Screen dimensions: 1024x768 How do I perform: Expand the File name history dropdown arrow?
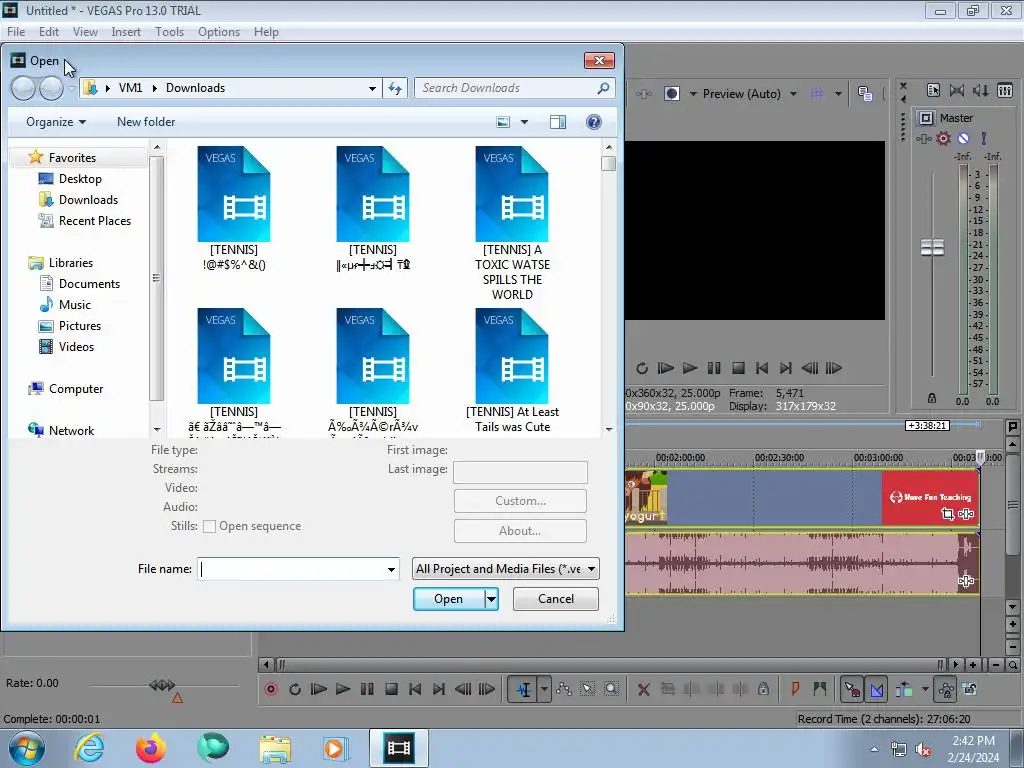pyautogui.click(x=391, y=569)
